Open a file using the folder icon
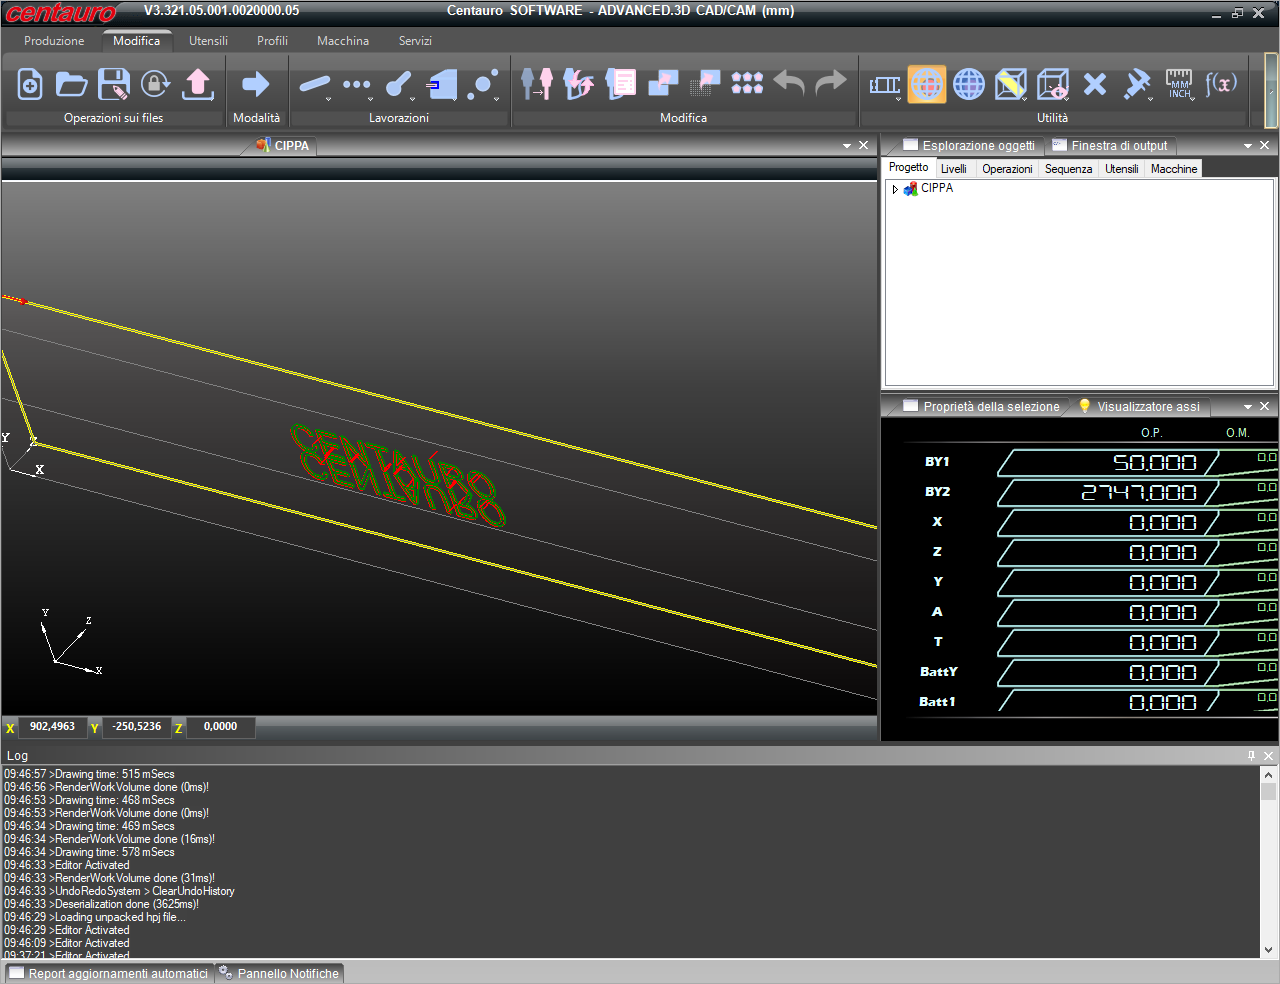Image resolution: width=1280 pixels, height=984 pixels. click(71, 84)
